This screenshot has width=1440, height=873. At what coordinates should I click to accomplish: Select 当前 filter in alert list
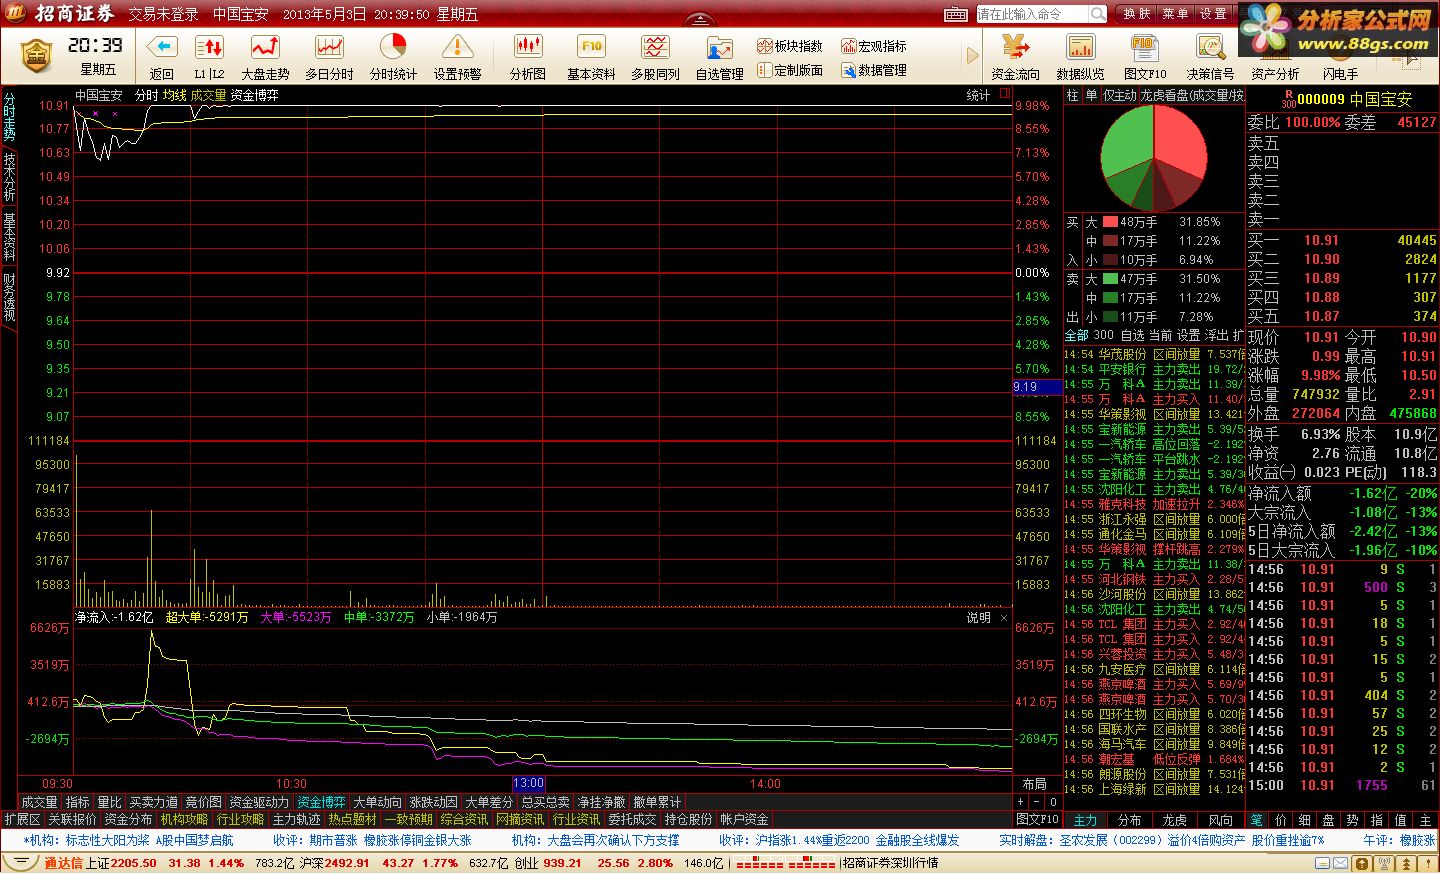[1160, 335]
